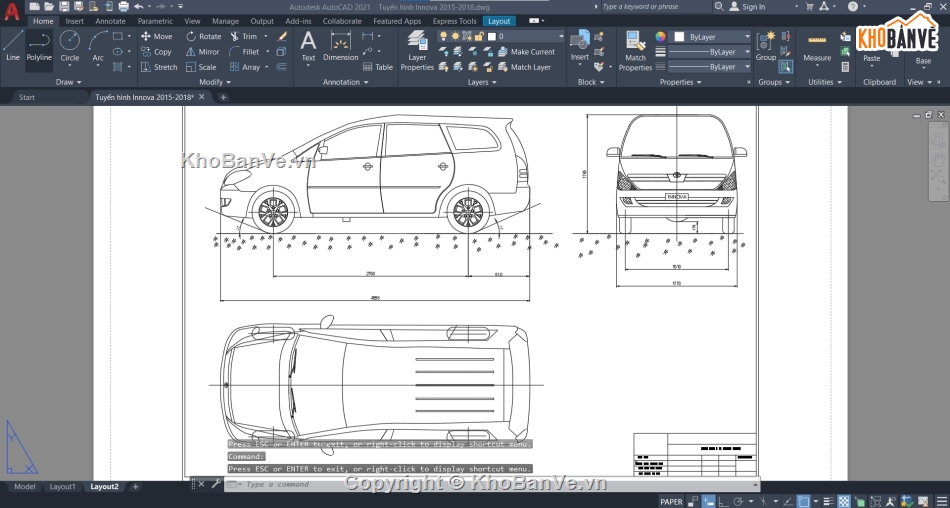This screenshot has height=508, width=950.
Task: Click the Dimension tool
Action: click(340, 47)
